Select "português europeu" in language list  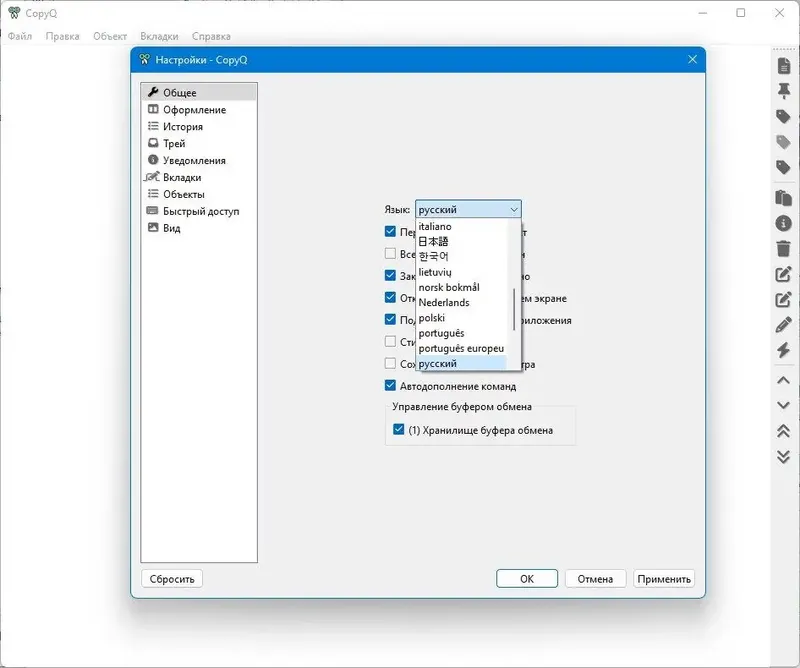[462, 349]
